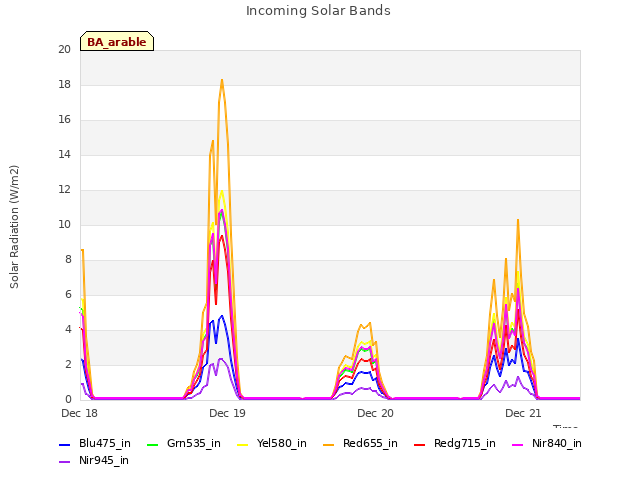Click the Redg715_in legend label
The height and width of the screenshot is (480, 640).
pos(465,444)
